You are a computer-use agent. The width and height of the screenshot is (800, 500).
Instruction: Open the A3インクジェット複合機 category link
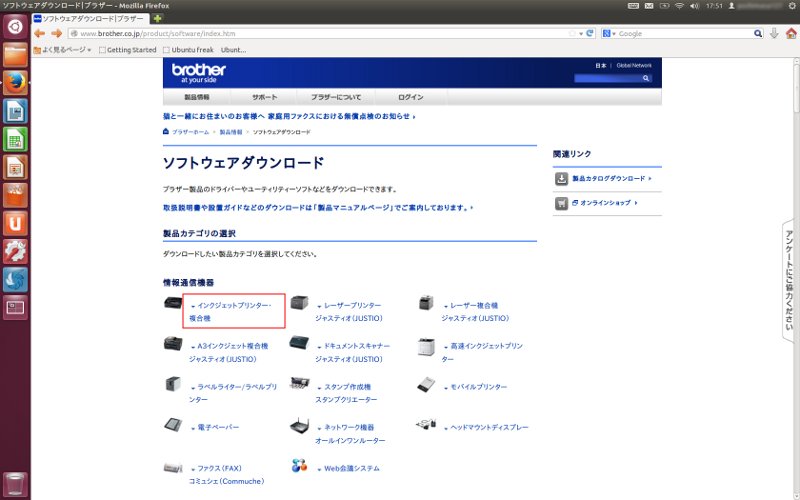tap(228, 353)
